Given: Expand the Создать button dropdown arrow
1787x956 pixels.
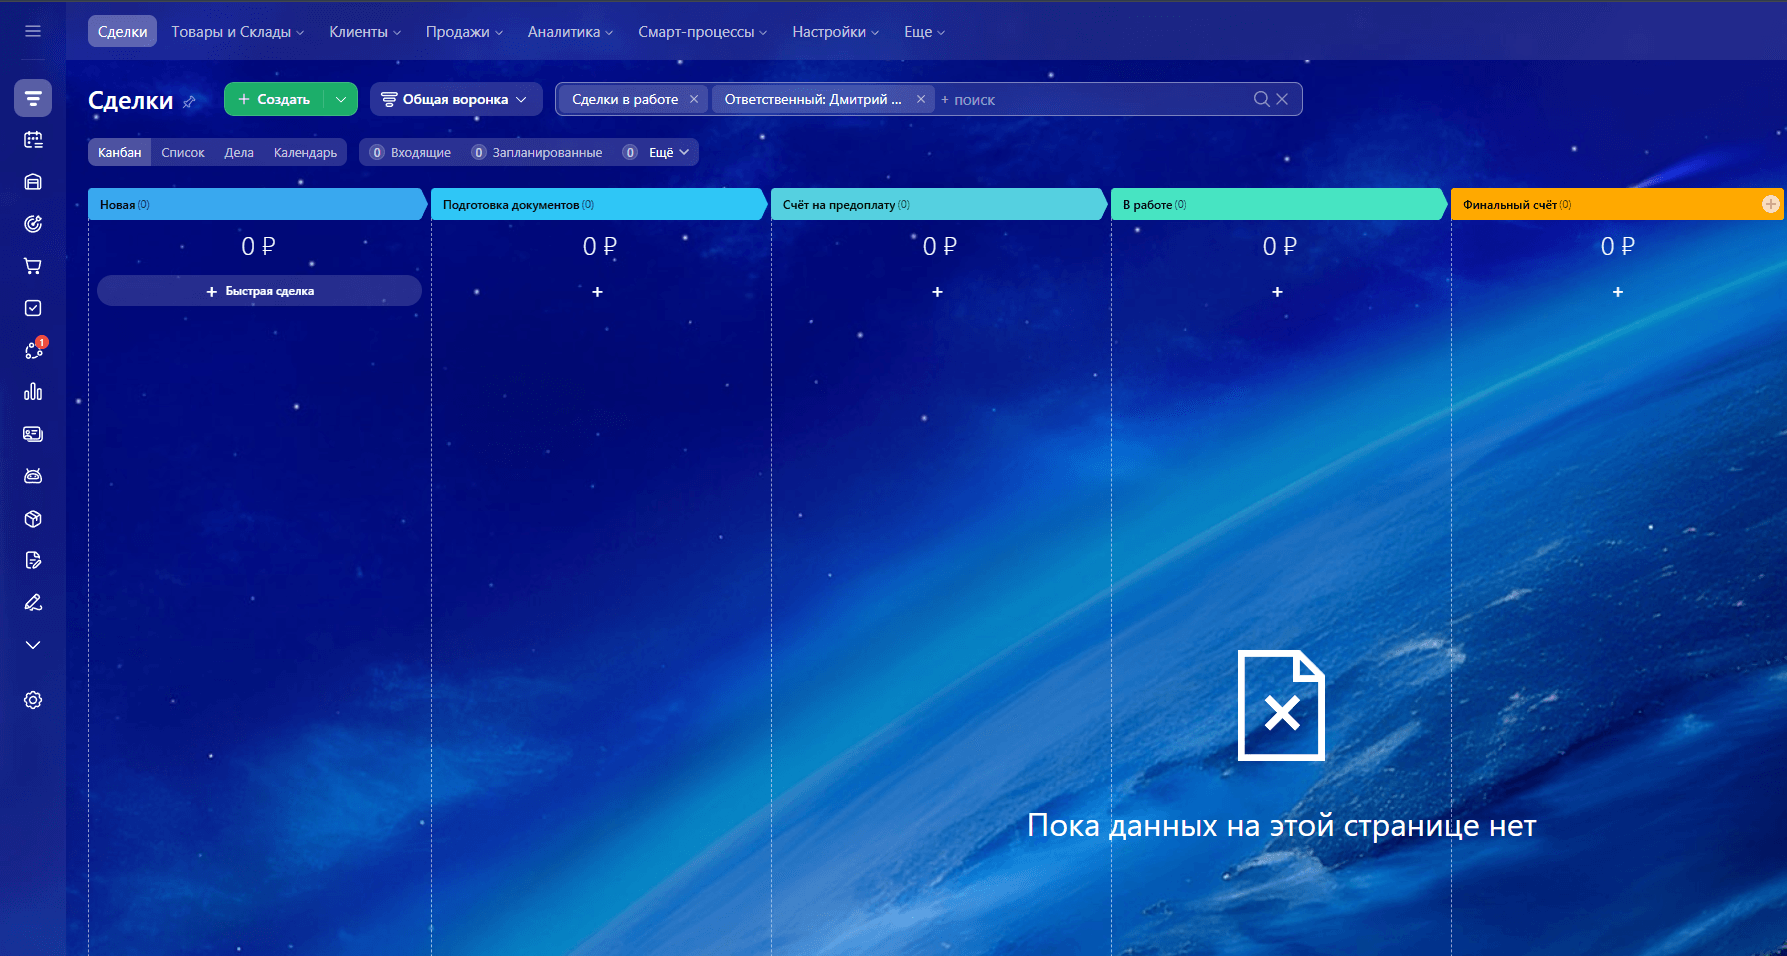Looking at the screenshot, I should pyautogui.click(x=341, y=99).
